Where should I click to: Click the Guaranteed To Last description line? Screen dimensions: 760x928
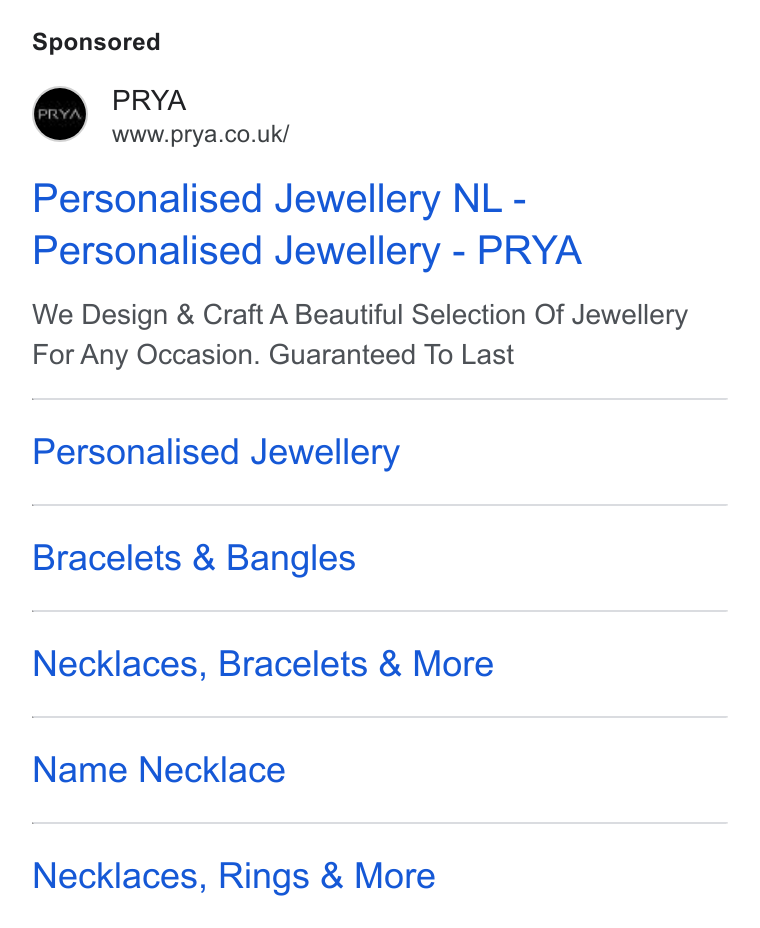[273, 355]
